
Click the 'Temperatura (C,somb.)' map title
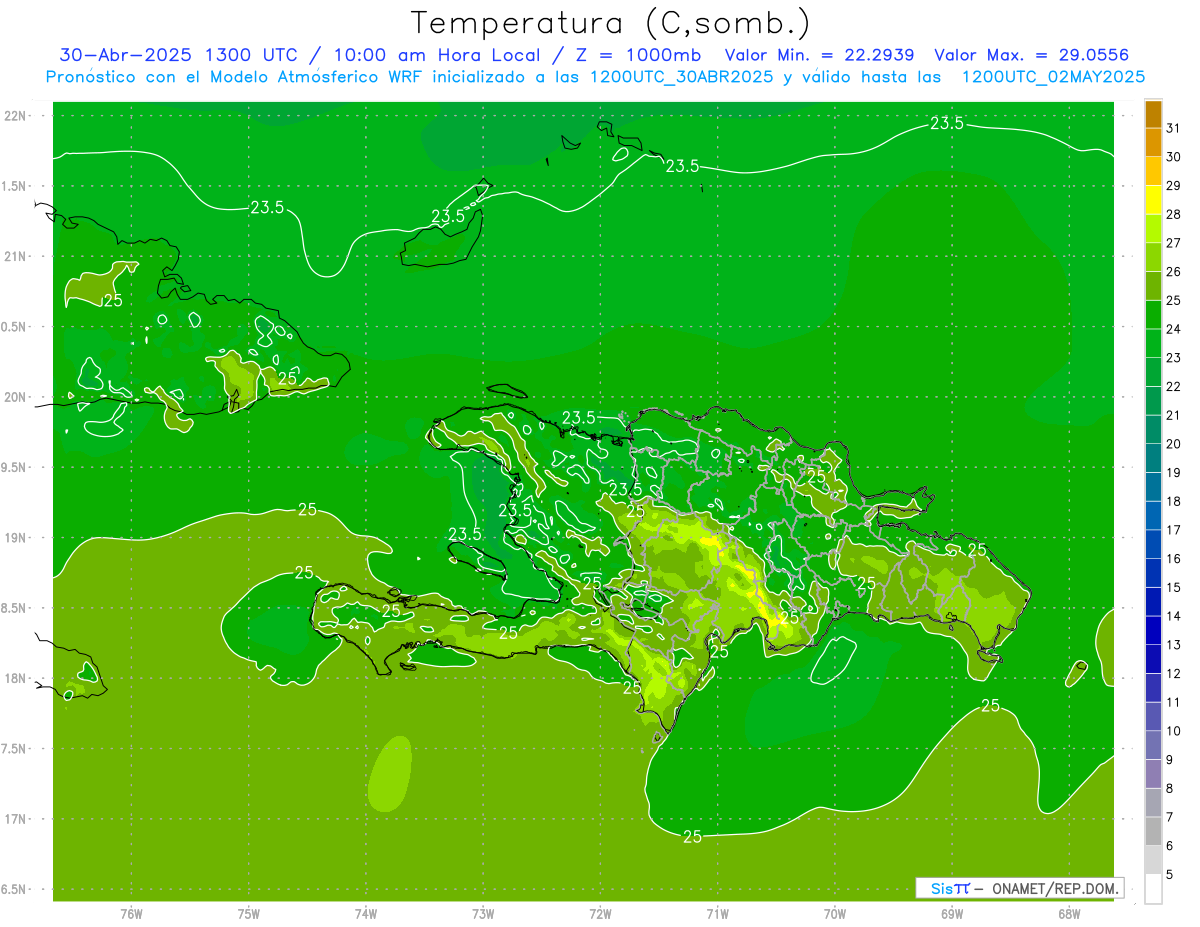[611, 23]
